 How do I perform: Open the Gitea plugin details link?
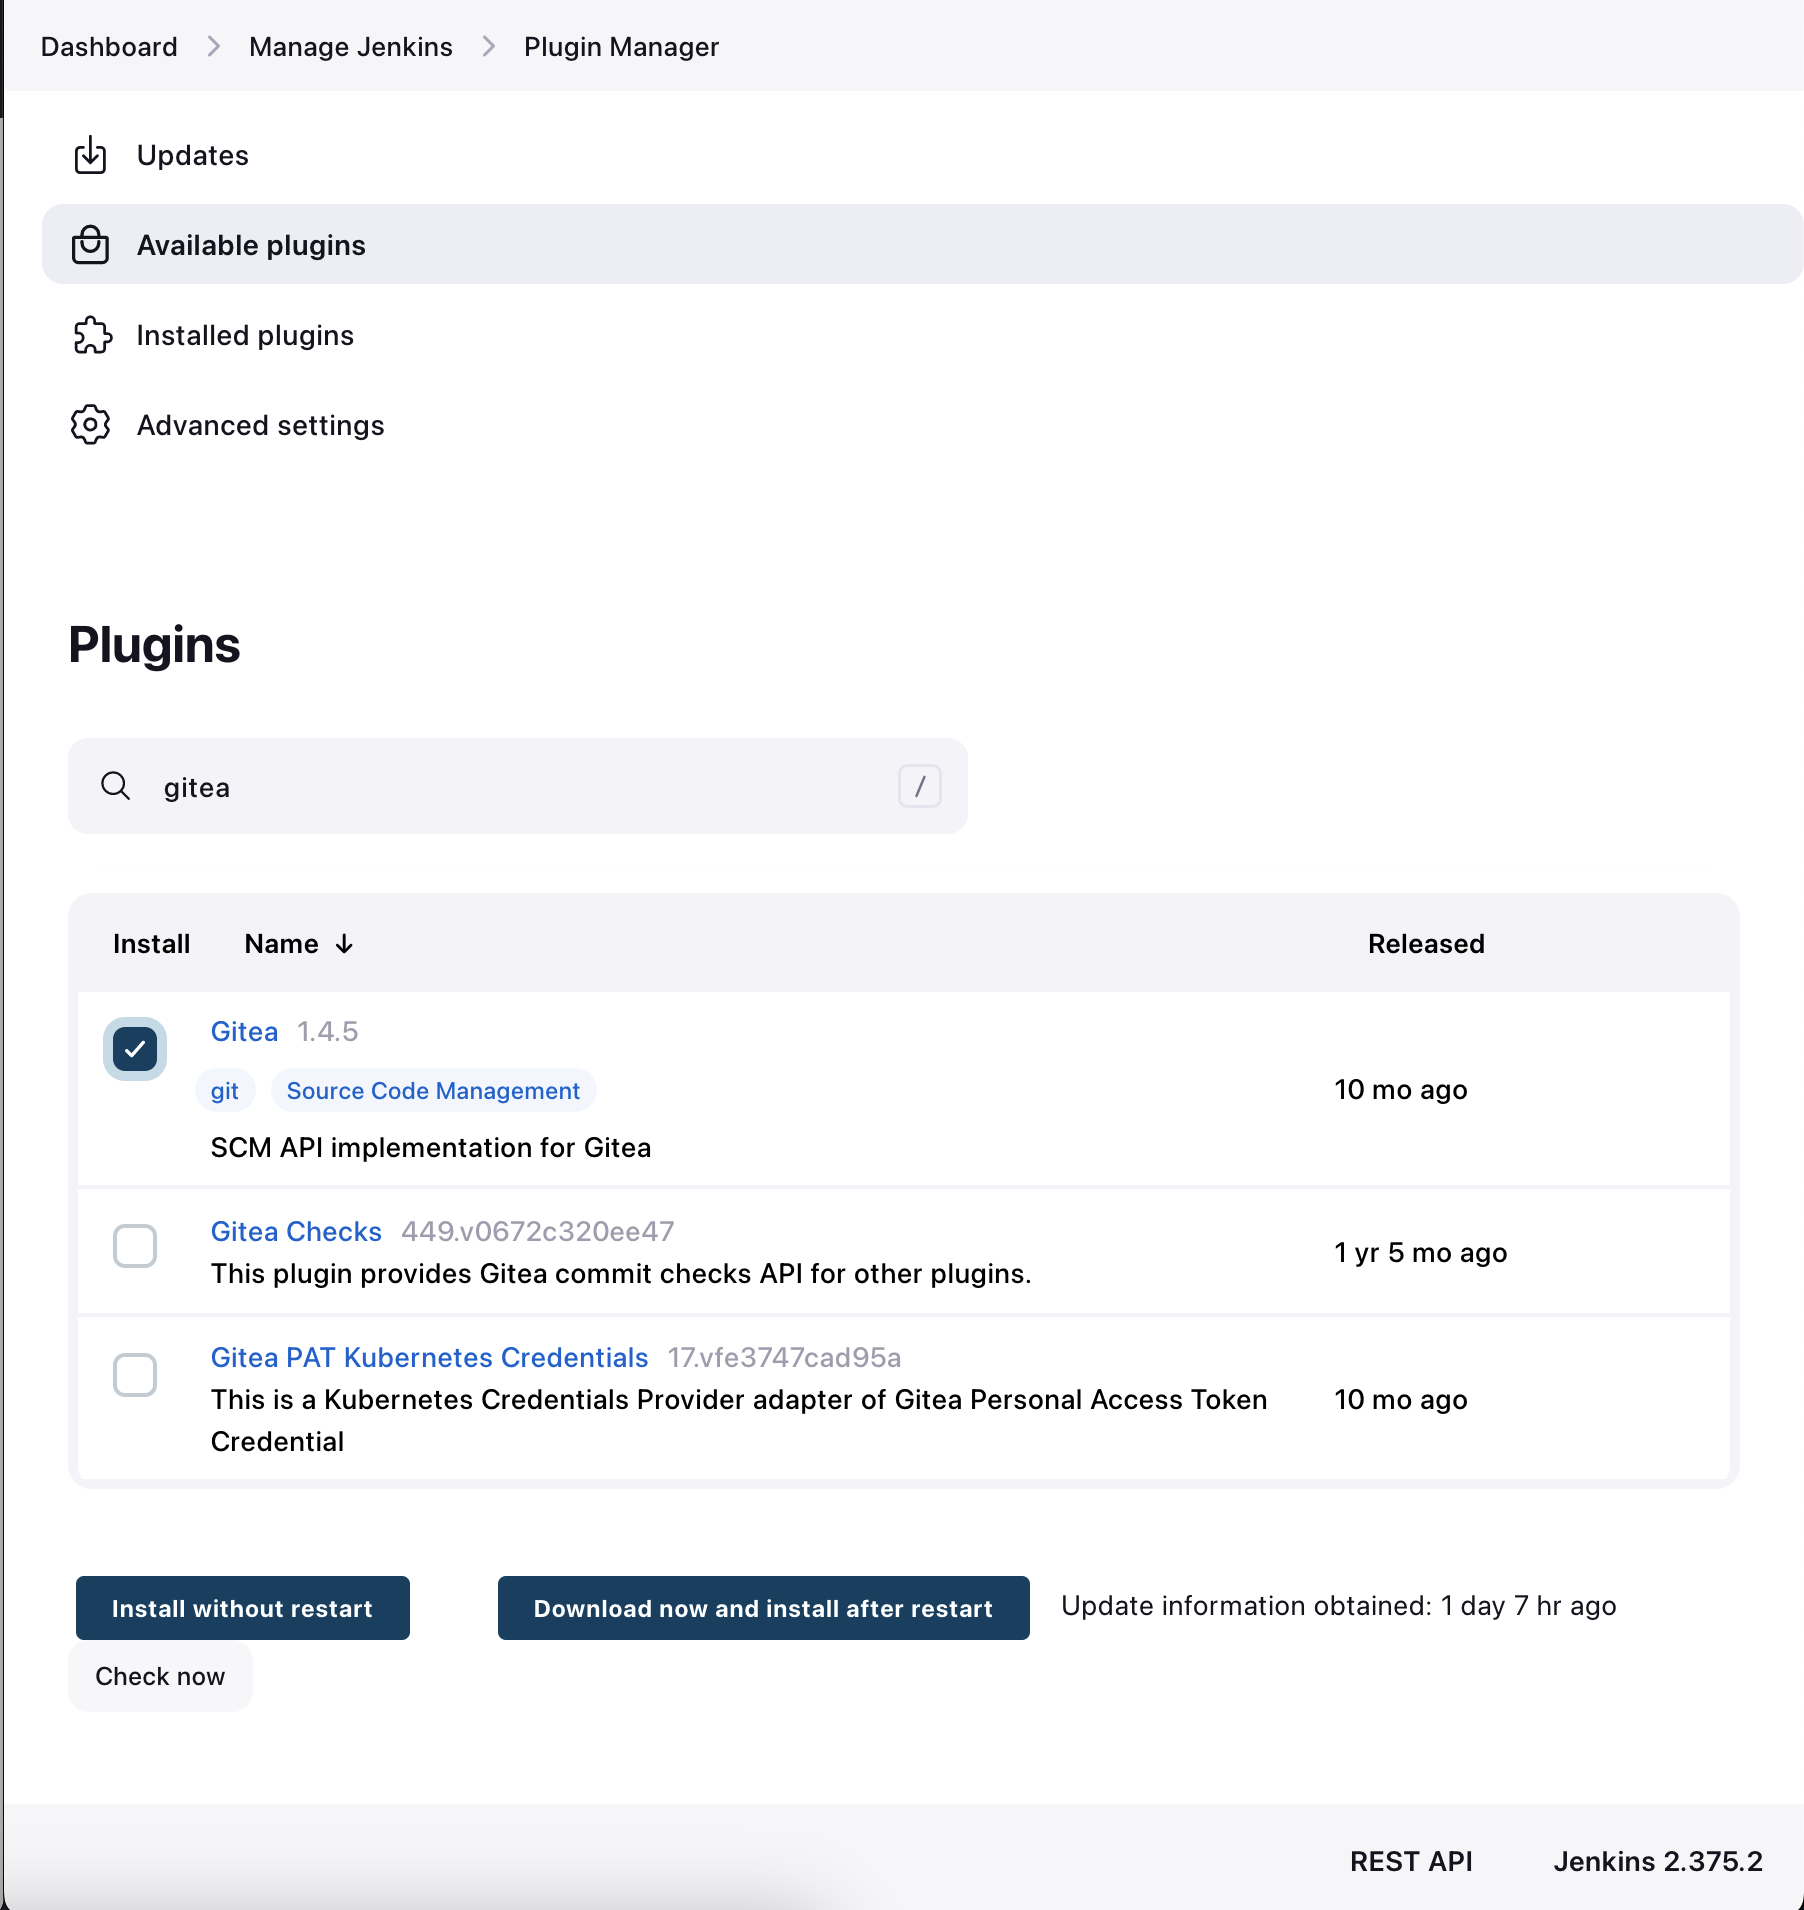[243, 1031]
